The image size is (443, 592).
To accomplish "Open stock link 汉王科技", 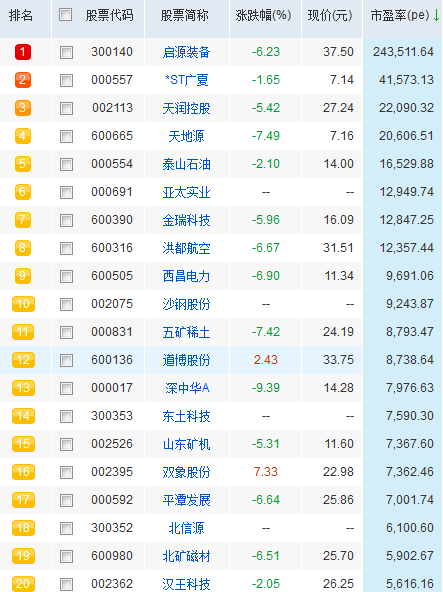I will [186, 584].
